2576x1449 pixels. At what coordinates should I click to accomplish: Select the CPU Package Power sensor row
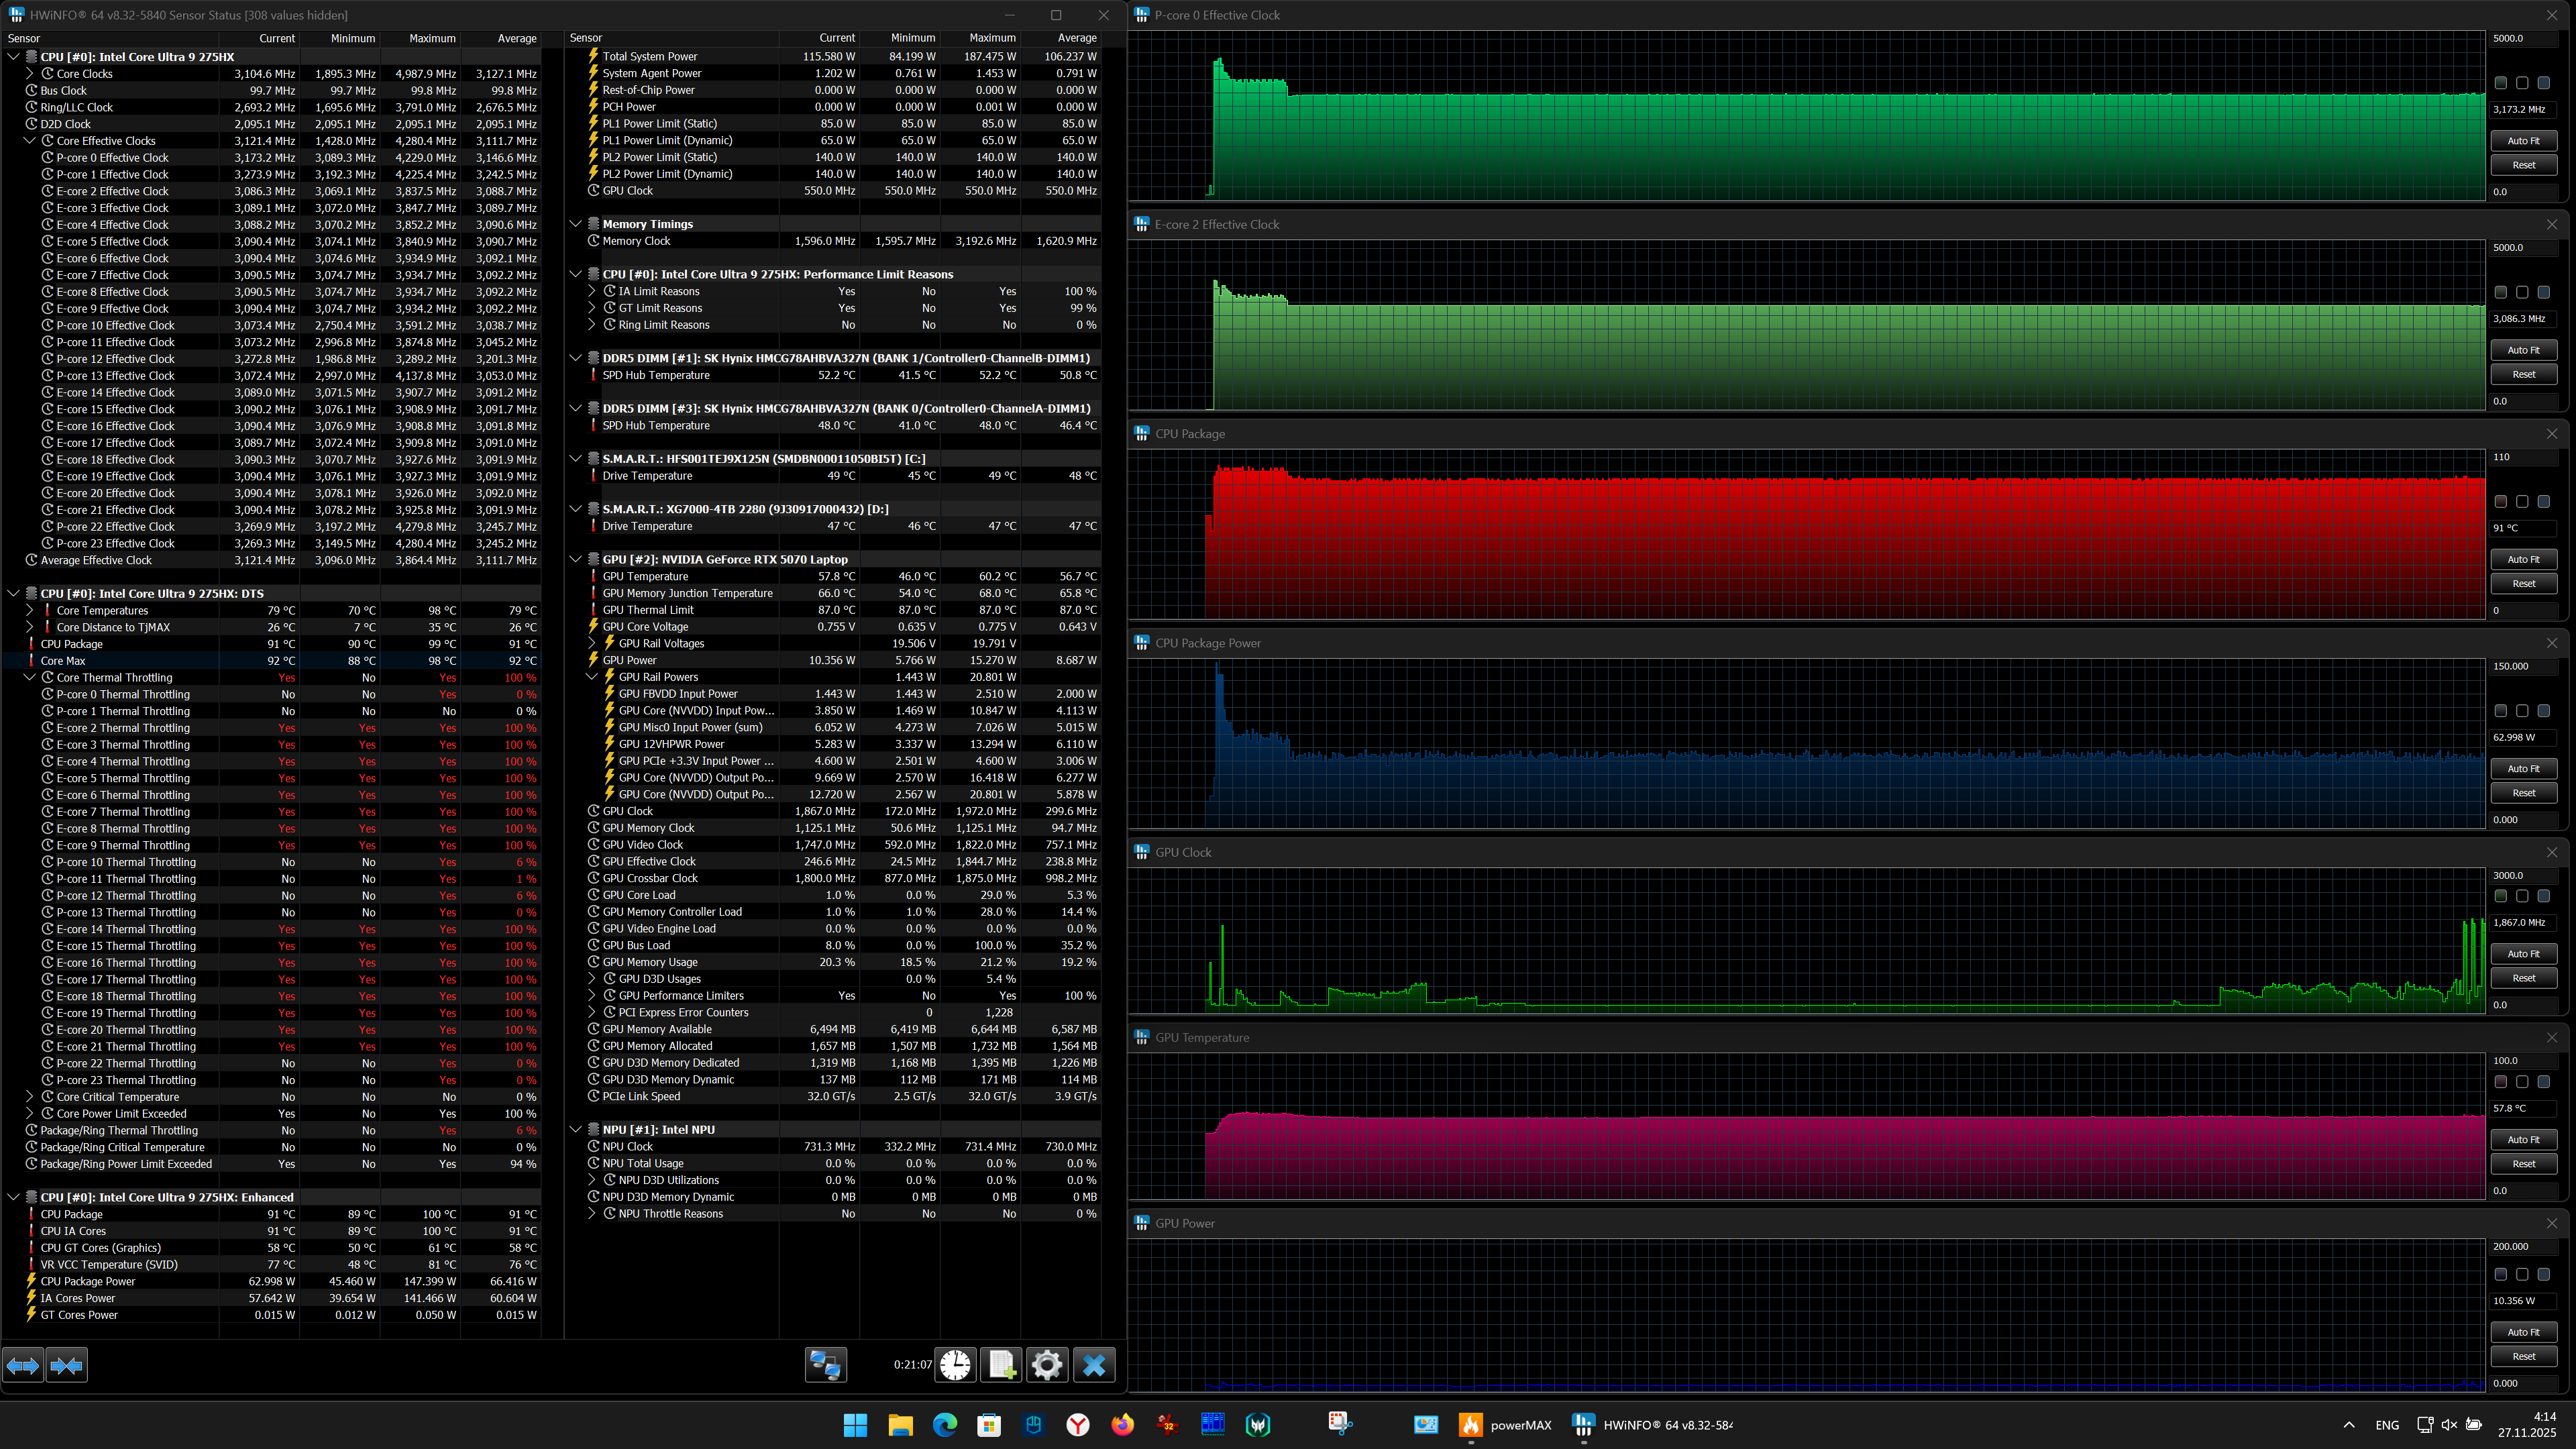pyautogui.click(x=88, y=1281)
